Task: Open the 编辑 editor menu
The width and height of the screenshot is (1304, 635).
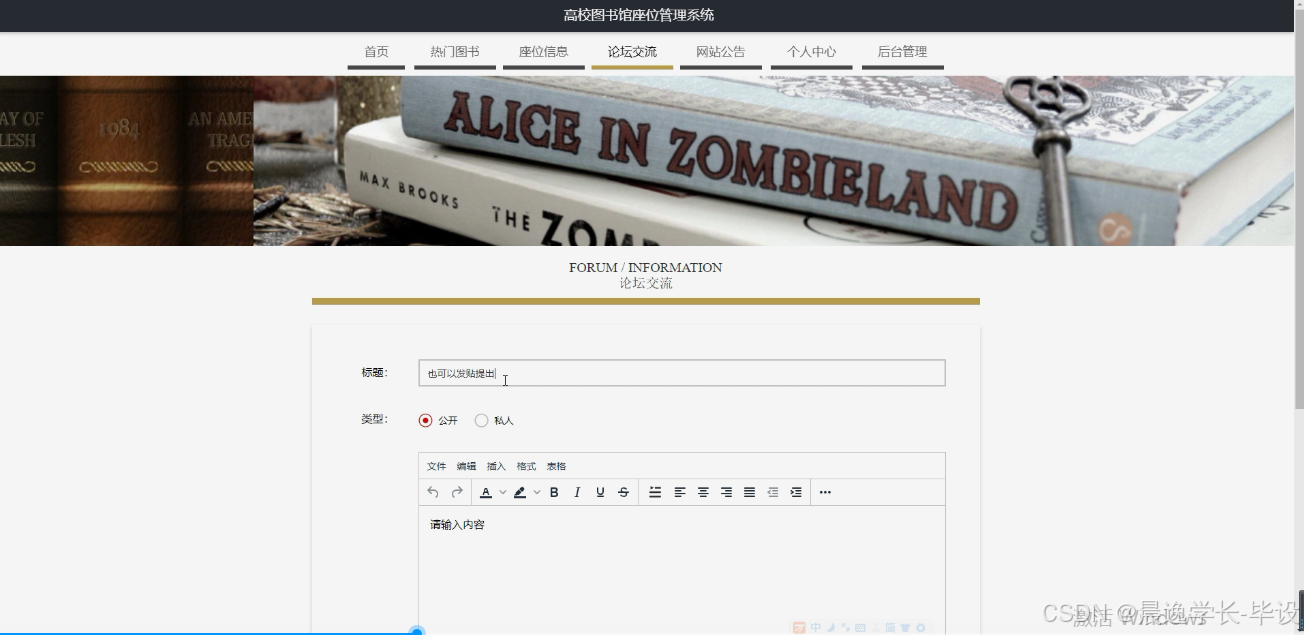Action: pos(467,466)
